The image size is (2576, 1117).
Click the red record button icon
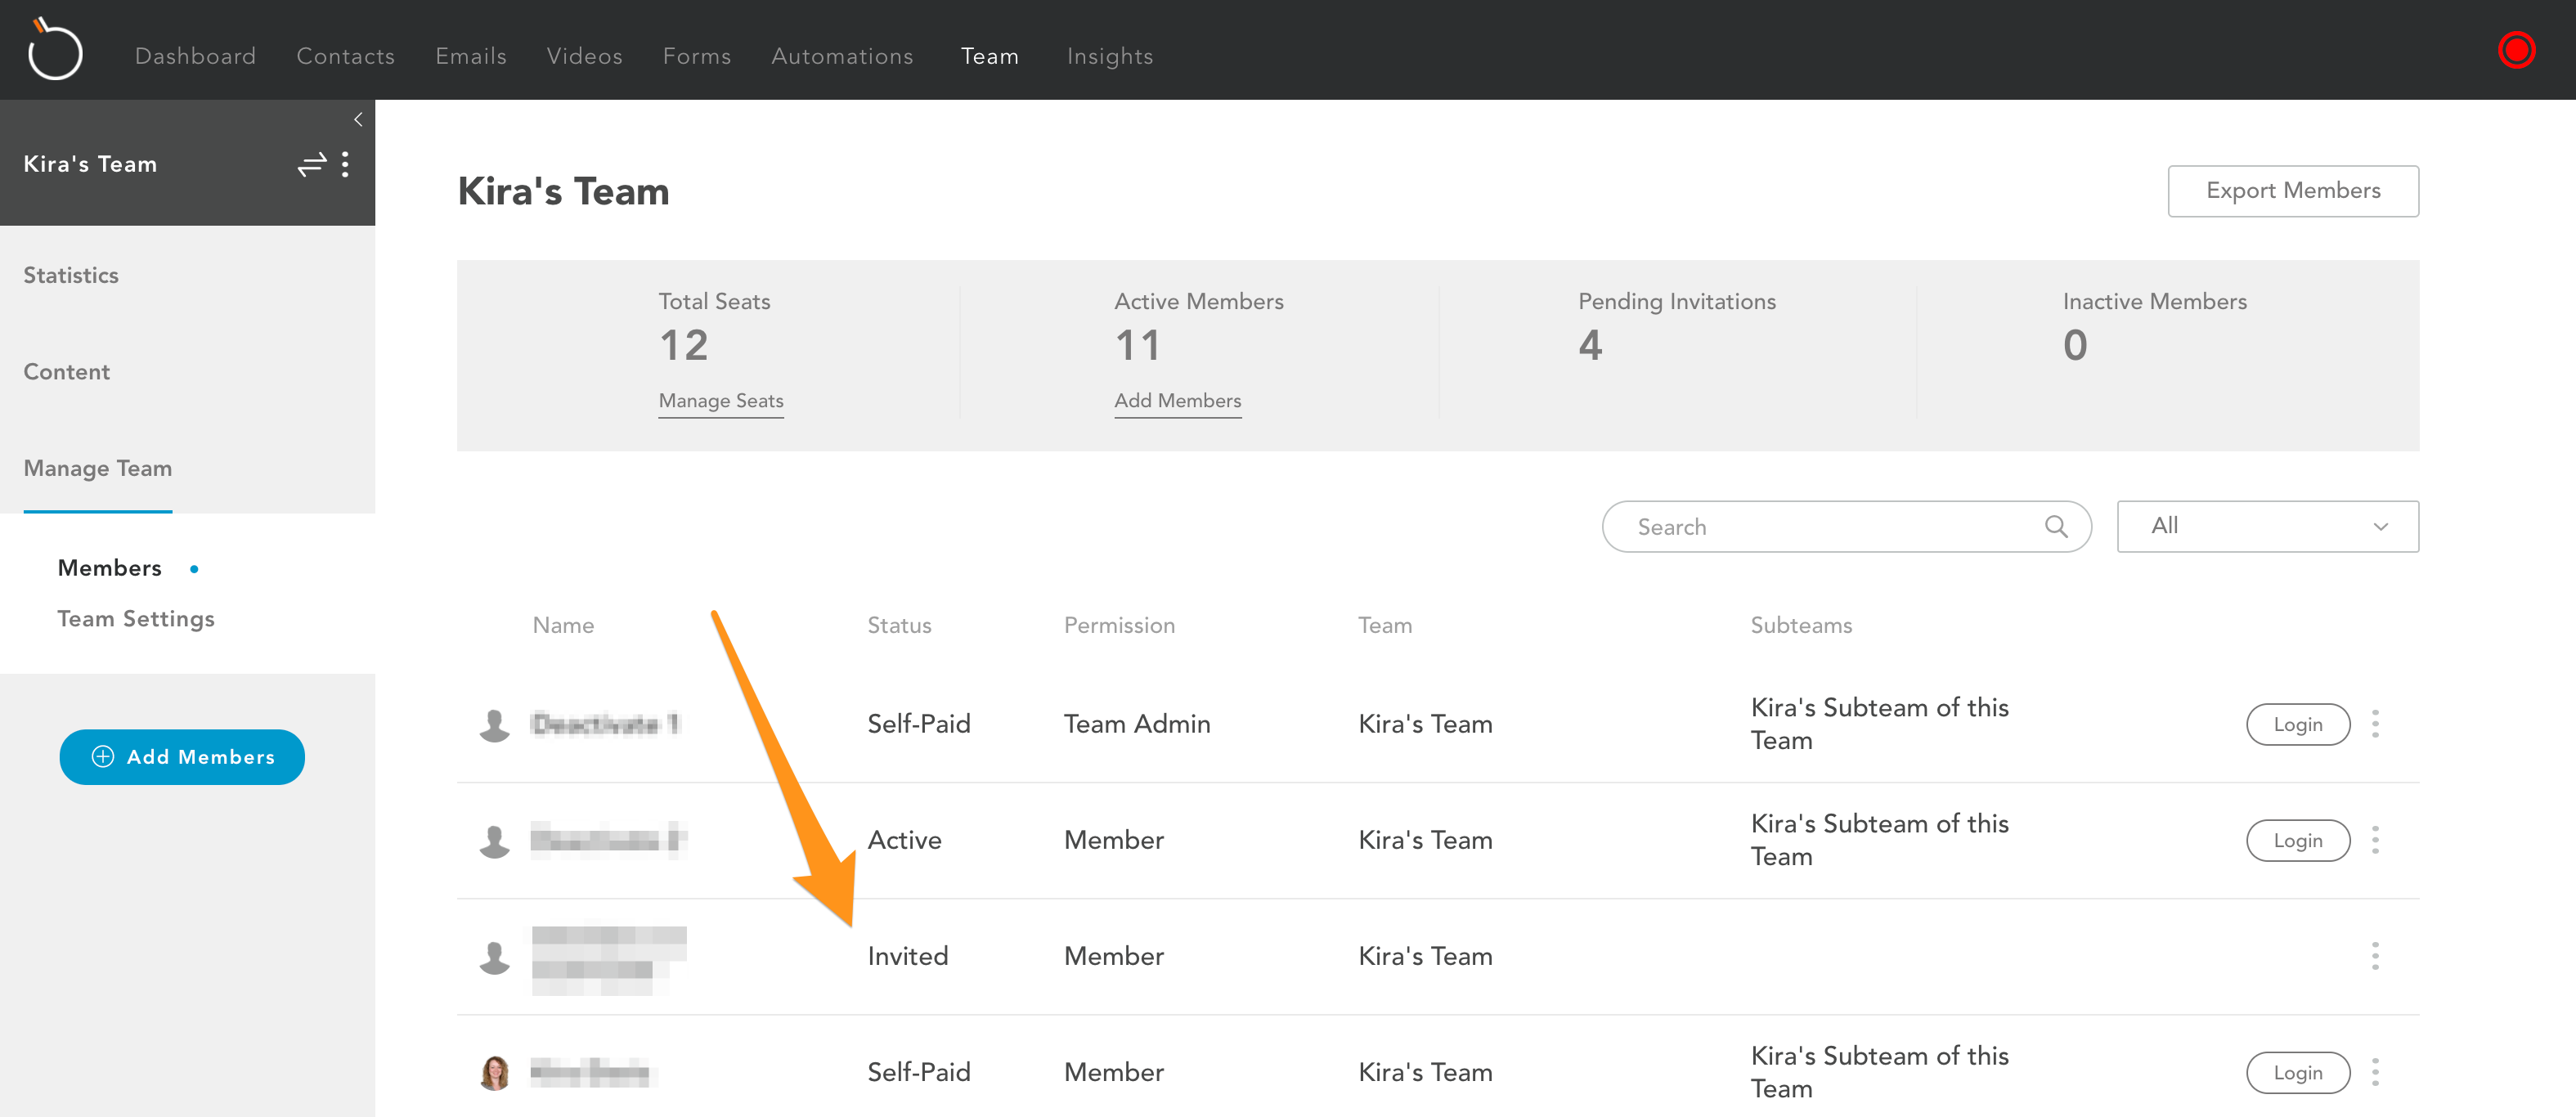(2516, 50)
